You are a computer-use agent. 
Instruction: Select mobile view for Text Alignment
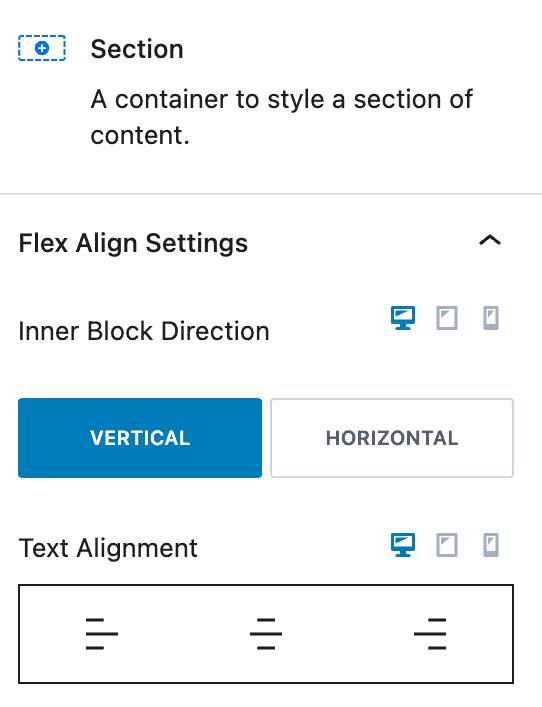(491, 545)
